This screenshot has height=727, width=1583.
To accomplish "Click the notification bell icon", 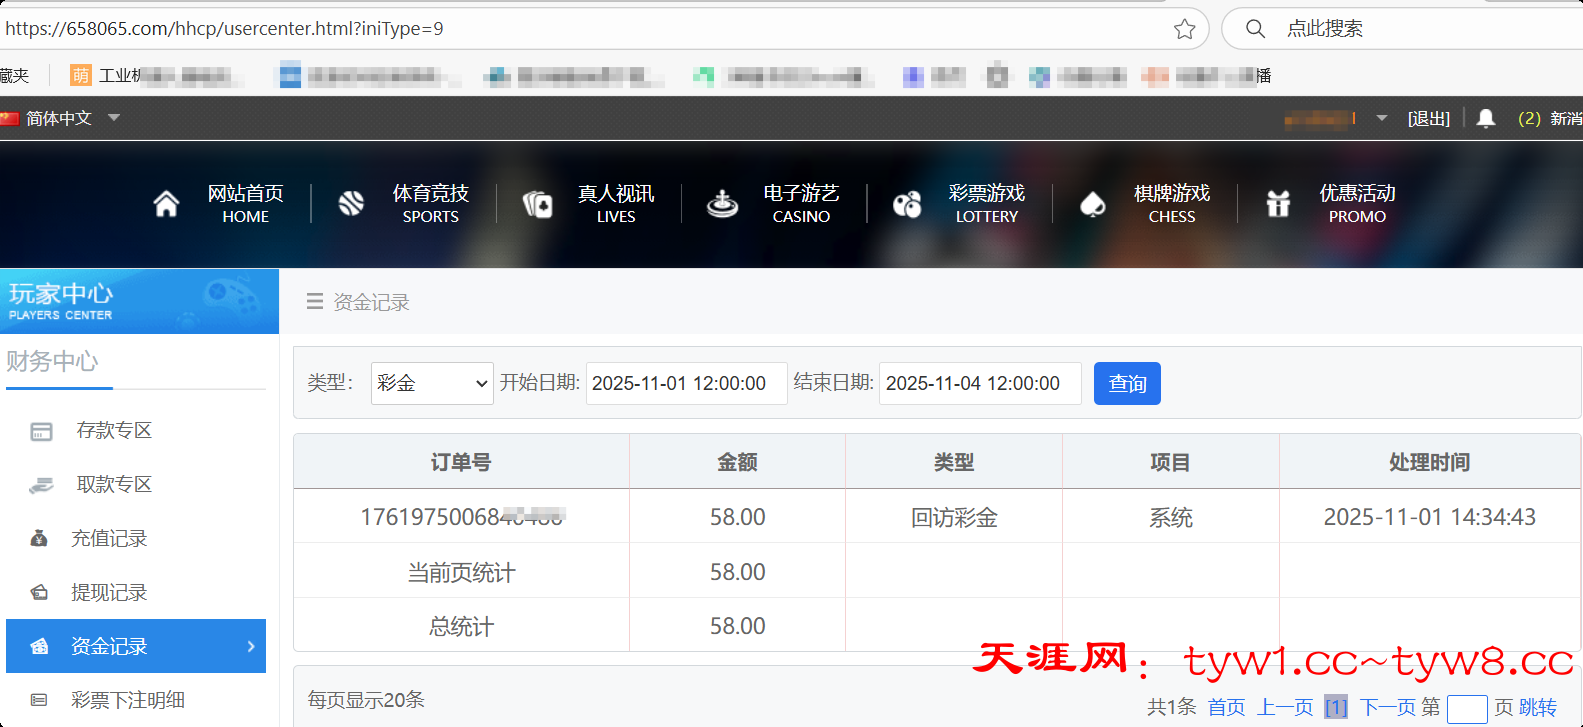I will [x=1486, y=118].
